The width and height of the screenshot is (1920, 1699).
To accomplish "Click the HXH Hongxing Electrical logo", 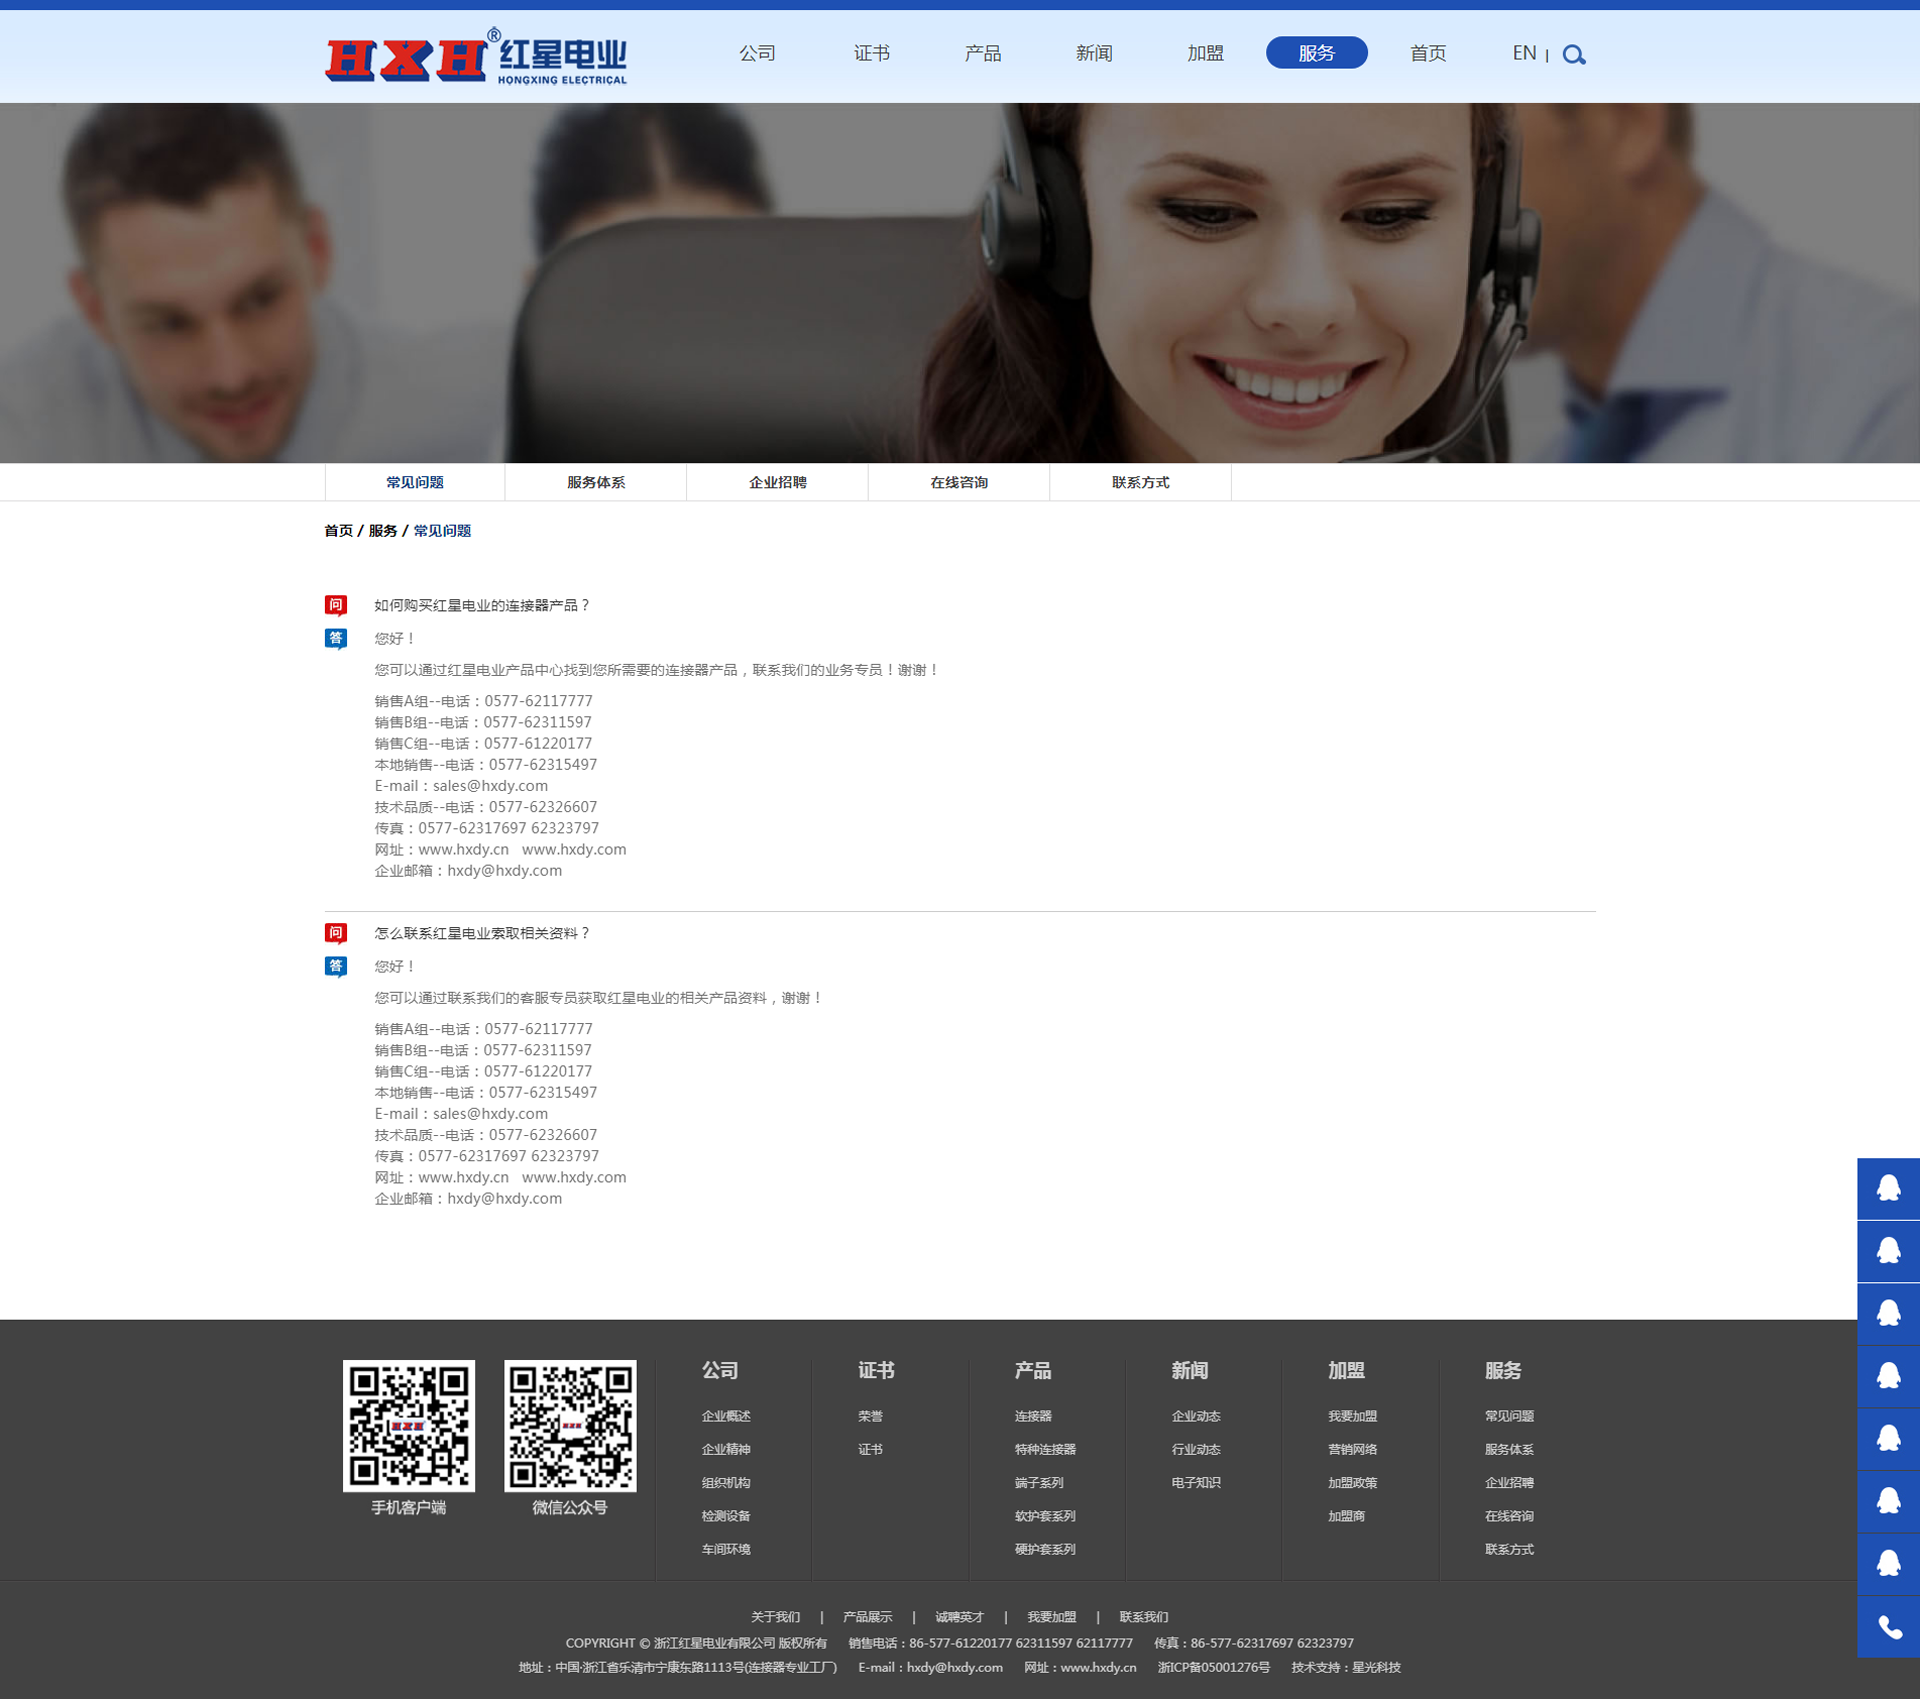I will pyautogui.click(x=476, y=58).
